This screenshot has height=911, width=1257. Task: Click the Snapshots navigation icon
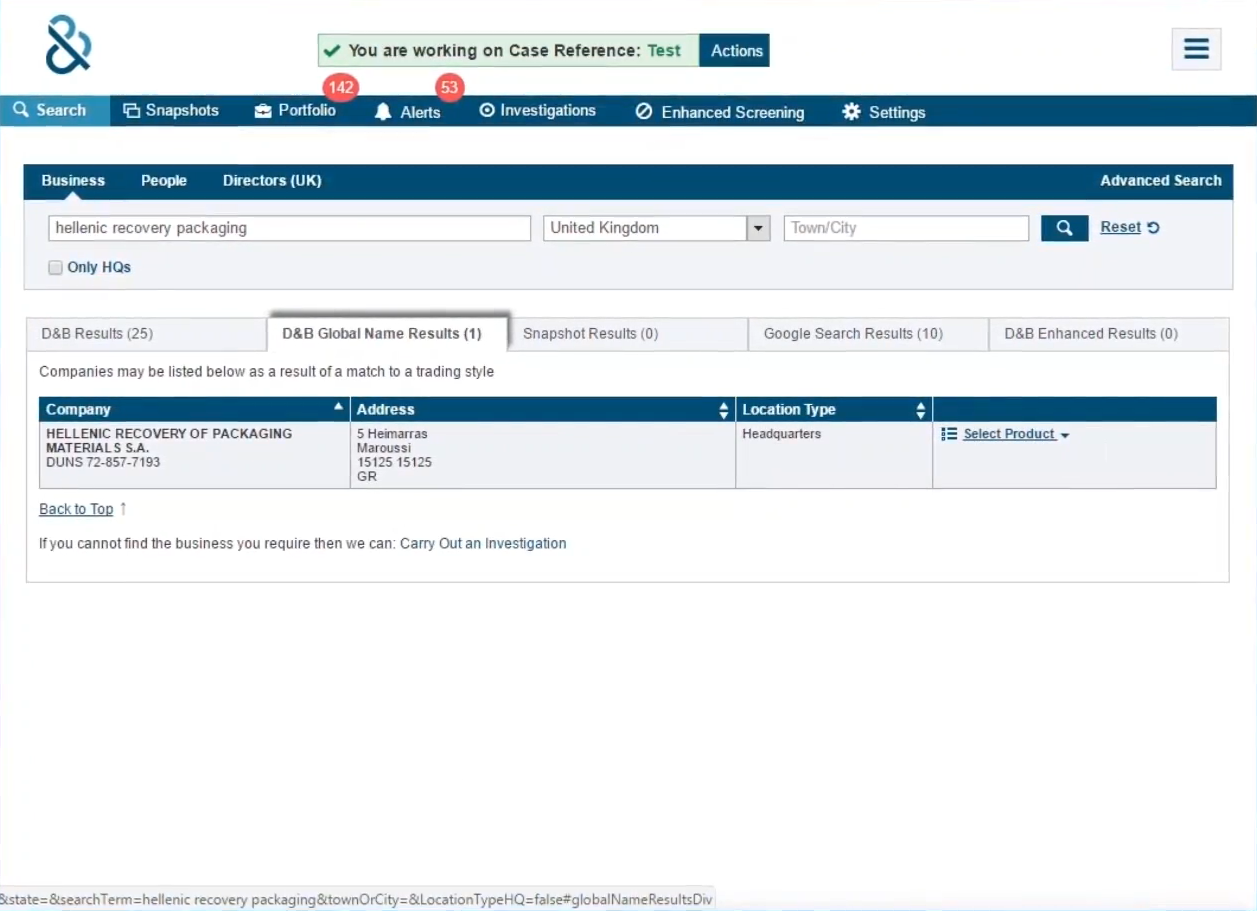point(132,111)
